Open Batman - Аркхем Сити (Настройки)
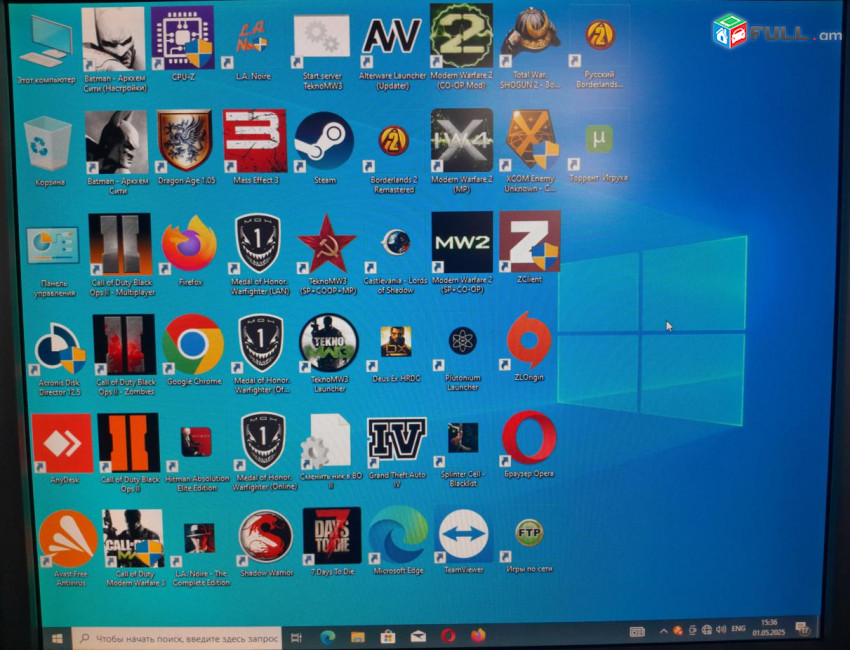The image size is (850, 650). coord(113,39)
